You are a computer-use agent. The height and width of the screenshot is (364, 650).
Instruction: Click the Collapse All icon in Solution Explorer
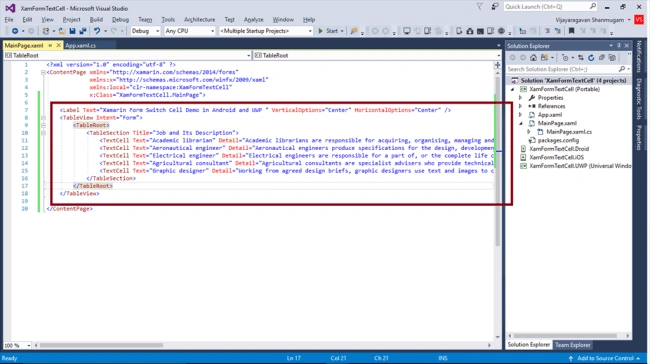pyautogui.click(x=601, y=58)
